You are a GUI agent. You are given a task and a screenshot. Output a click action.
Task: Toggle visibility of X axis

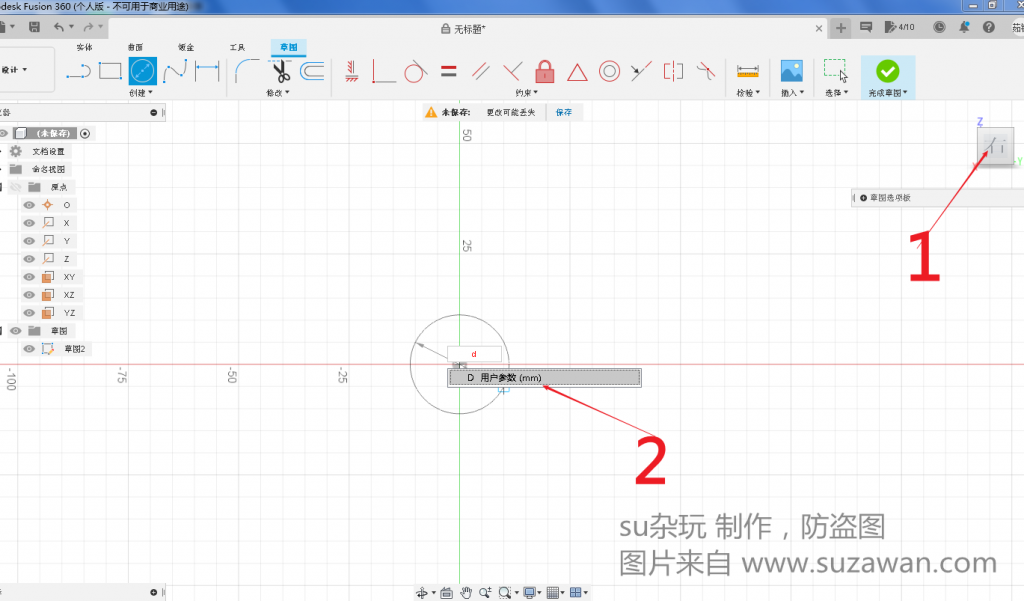click(x=29, y=223)
